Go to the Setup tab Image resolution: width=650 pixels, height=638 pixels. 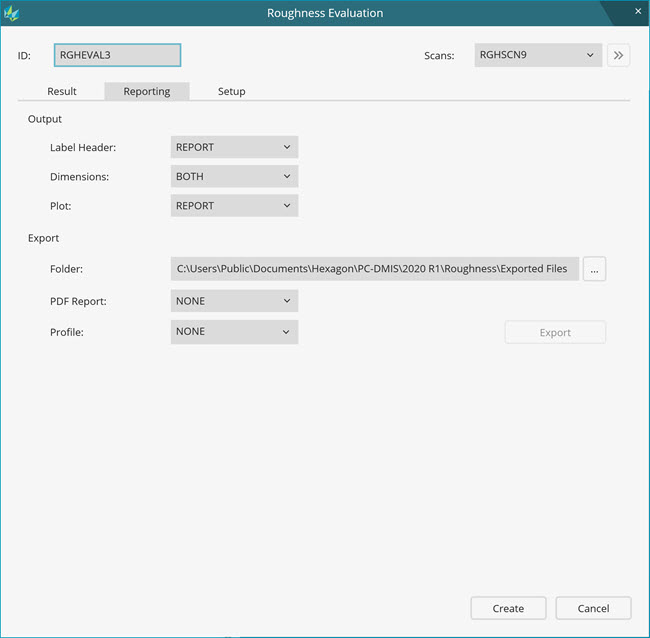232,91
